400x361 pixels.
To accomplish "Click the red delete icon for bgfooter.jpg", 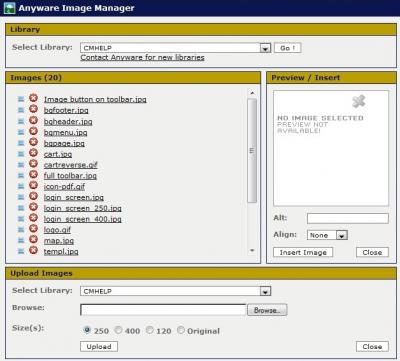I will click(33, 109).
